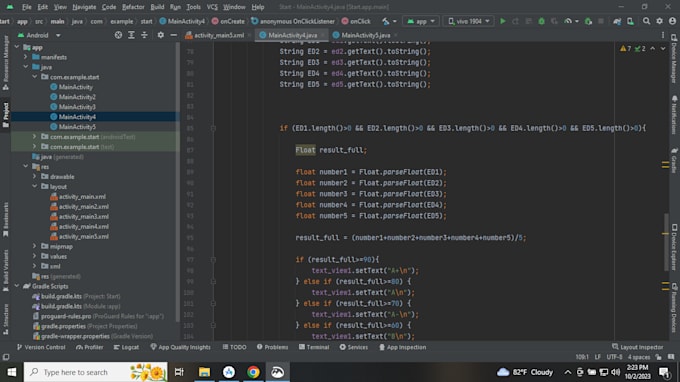Run the app with the green play button

pyautogui.click(x=503, y=21)
